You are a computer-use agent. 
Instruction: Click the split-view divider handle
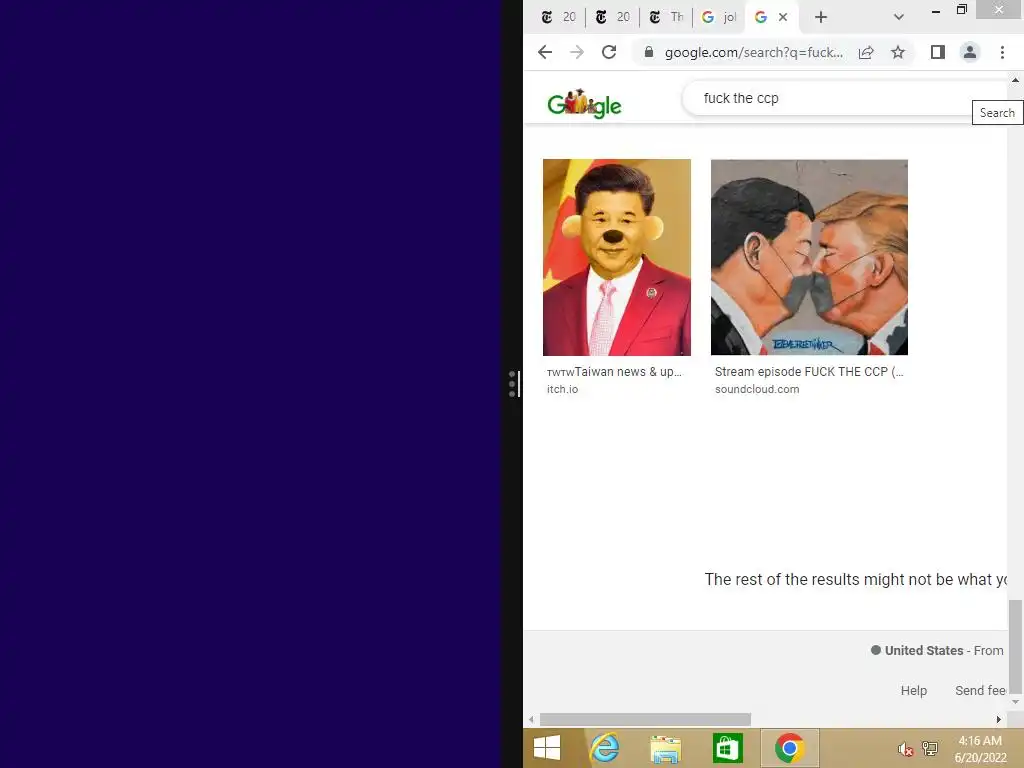click(513, 384)
